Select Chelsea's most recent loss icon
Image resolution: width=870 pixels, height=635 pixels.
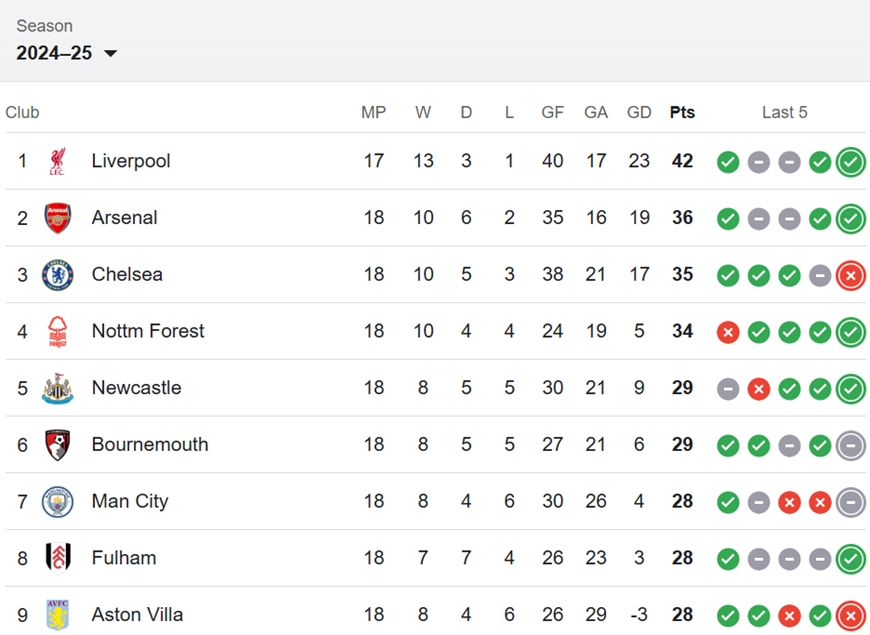(x=851, y=275)
